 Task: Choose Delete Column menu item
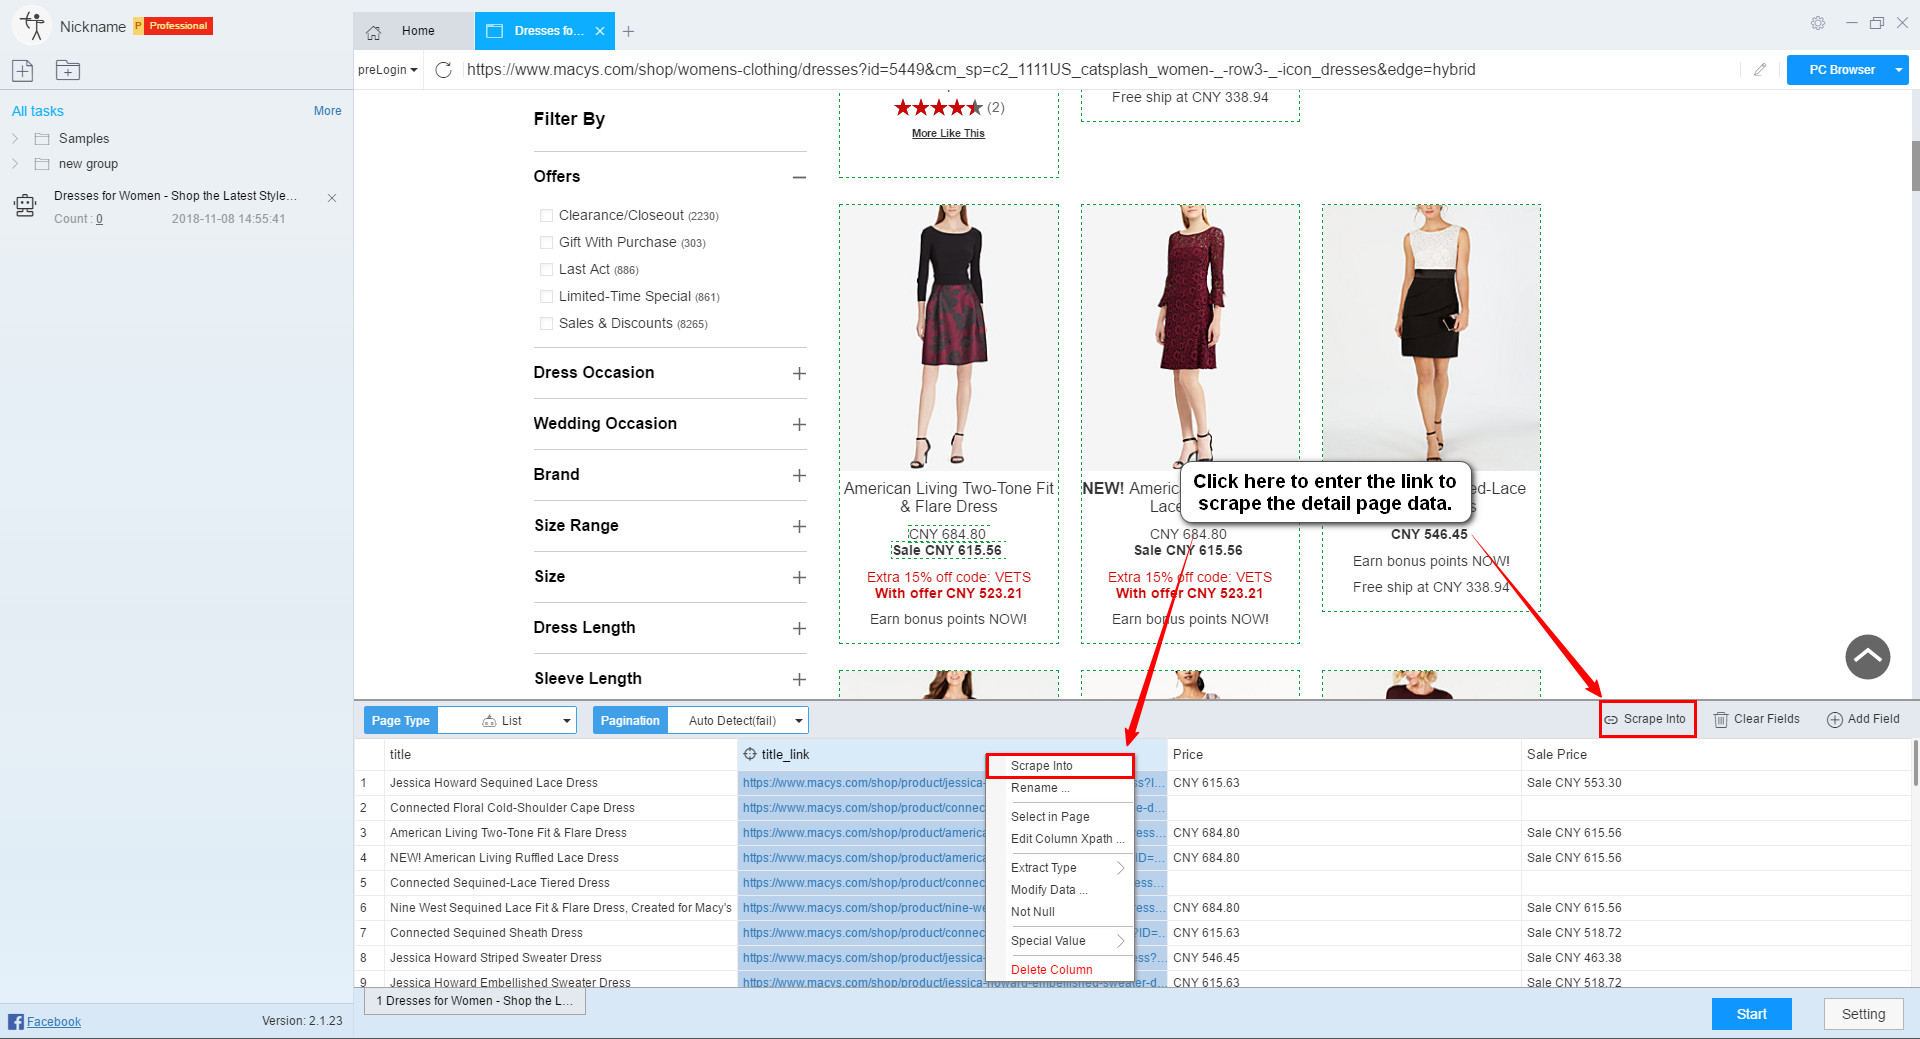click(x=1060, y=970)
